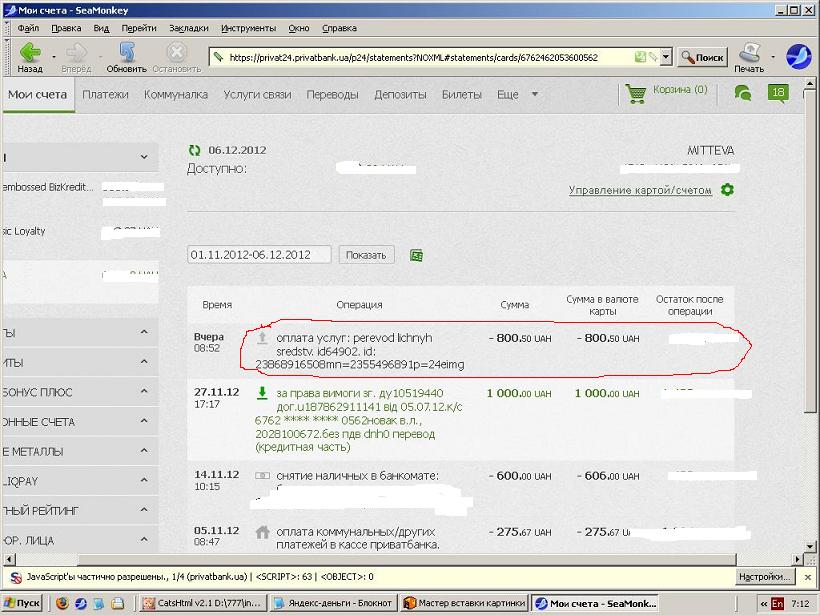Open the Закладки menu

pyautogui.click(x=189, y=29)
